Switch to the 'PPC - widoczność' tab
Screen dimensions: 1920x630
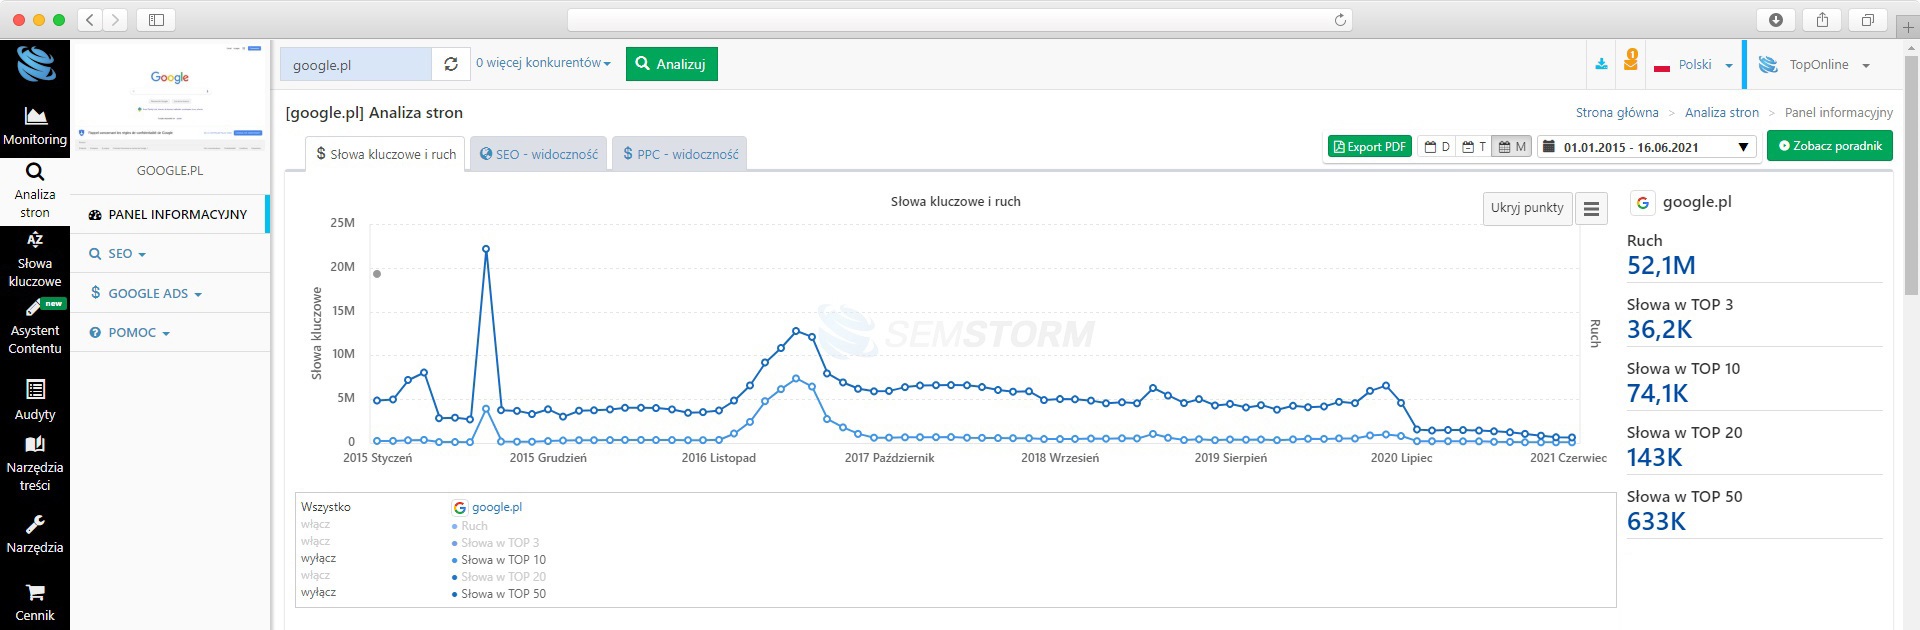coord(680,154)
